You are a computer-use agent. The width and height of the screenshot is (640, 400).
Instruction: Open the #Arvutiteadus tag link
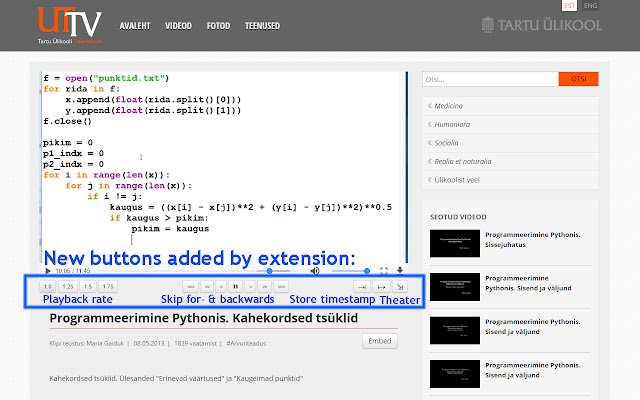246,343
